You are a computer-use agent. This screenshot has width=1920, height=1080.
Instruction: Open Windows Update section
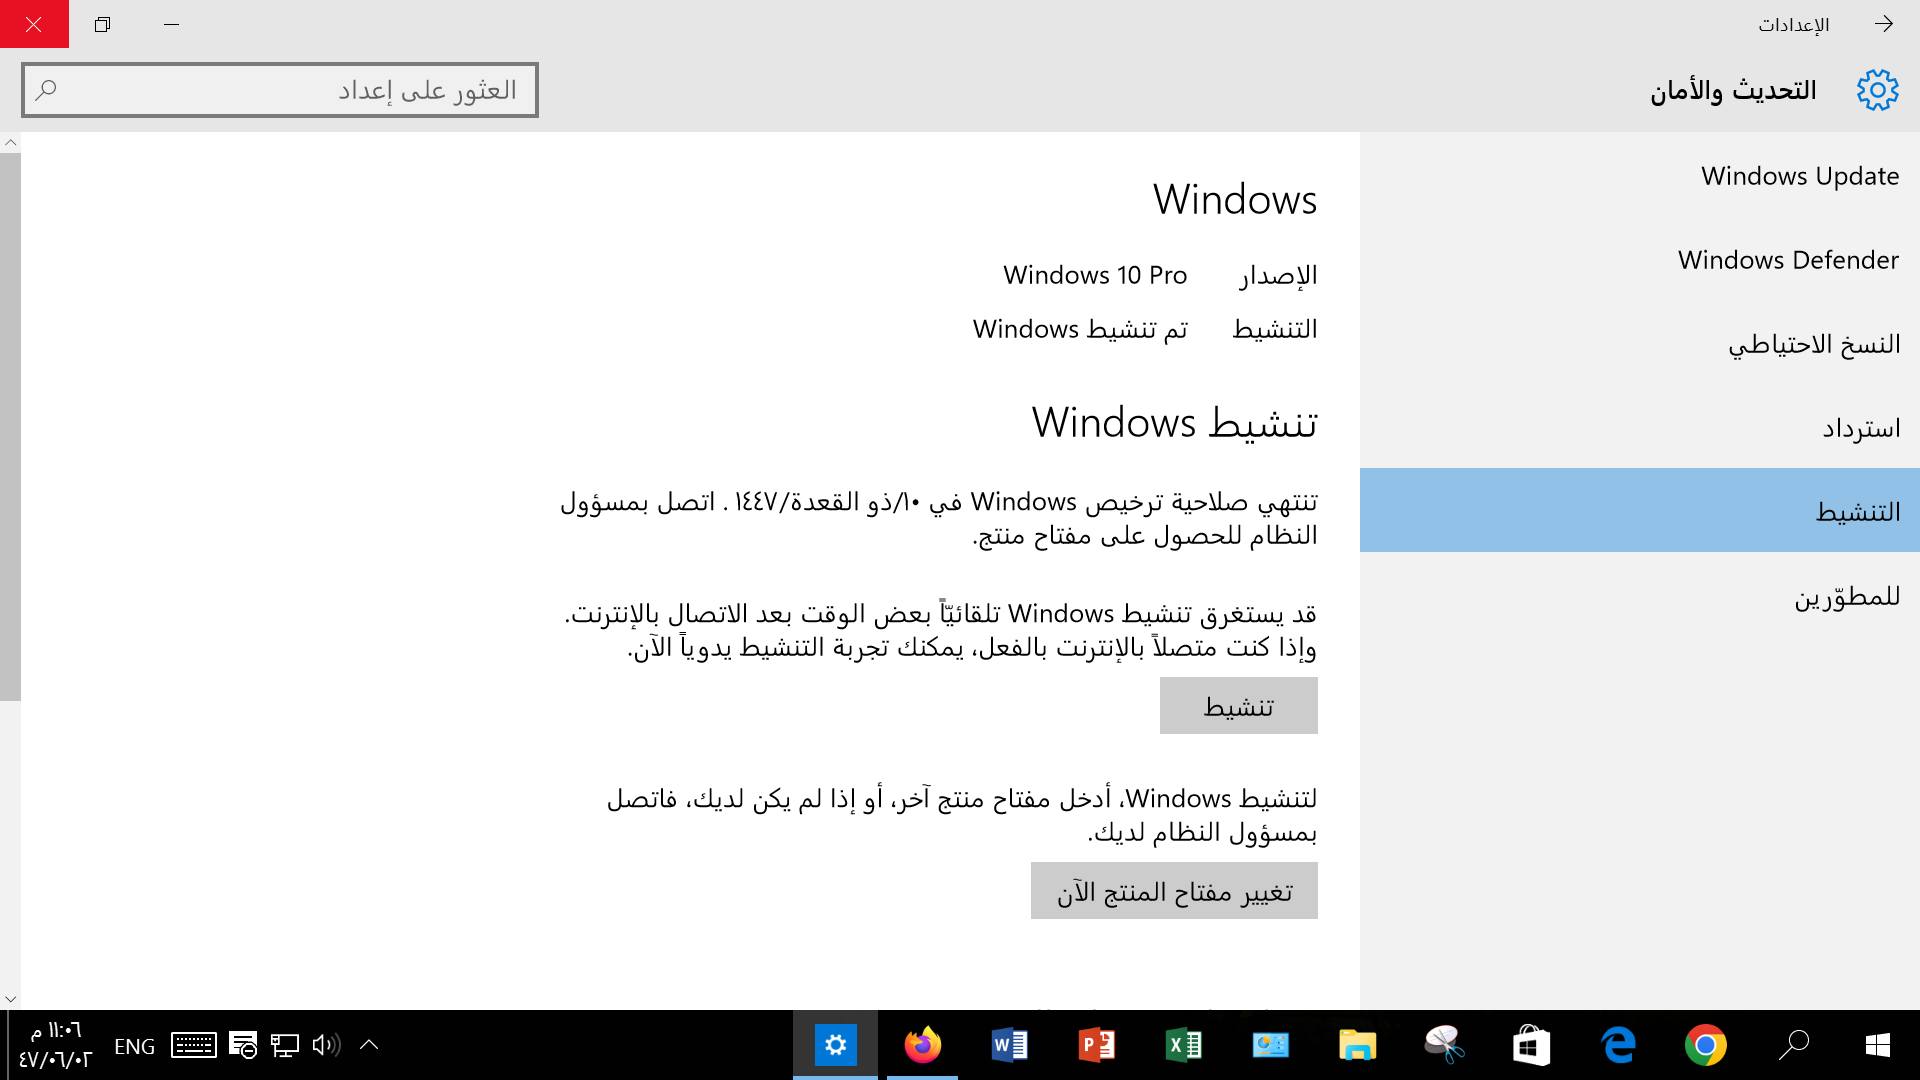[x=1640, y=176]
